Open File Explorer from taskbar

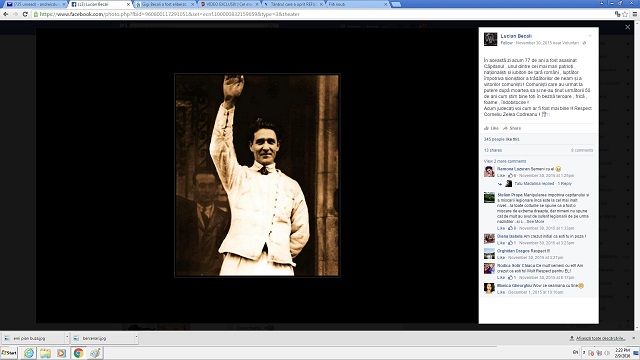tap(45, 353)
